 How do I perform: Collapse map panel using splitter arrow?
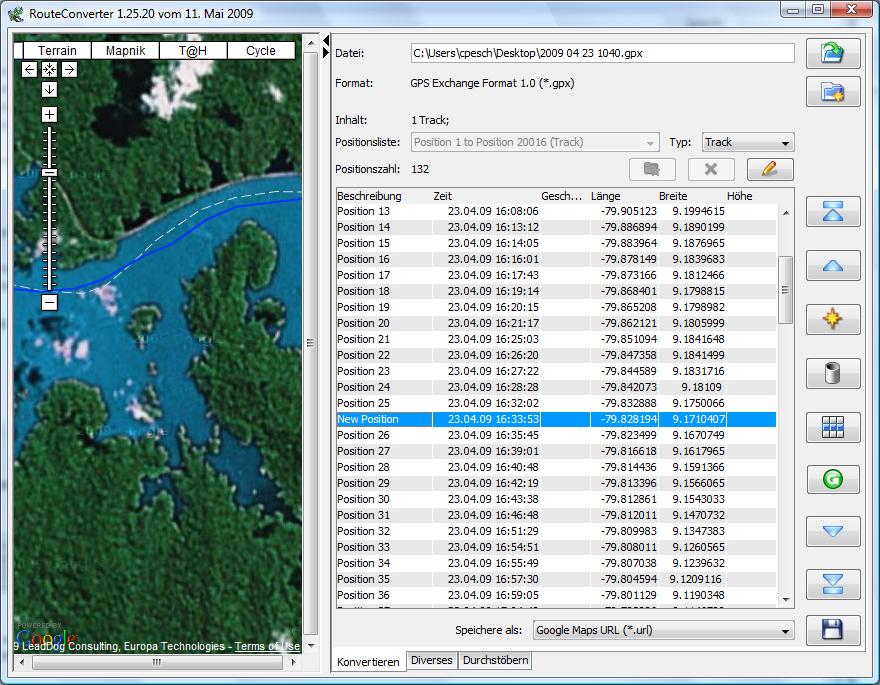click(x=327, y=40)
